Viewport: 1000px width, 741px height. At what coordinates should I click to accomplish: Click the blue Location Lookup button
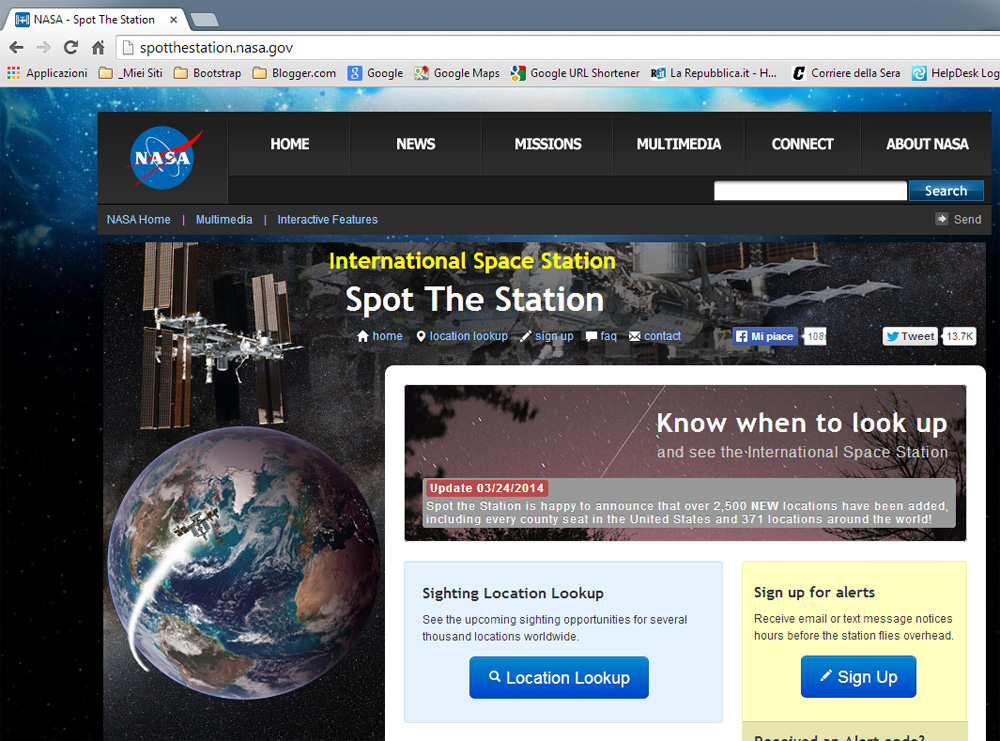coord(559,677)
